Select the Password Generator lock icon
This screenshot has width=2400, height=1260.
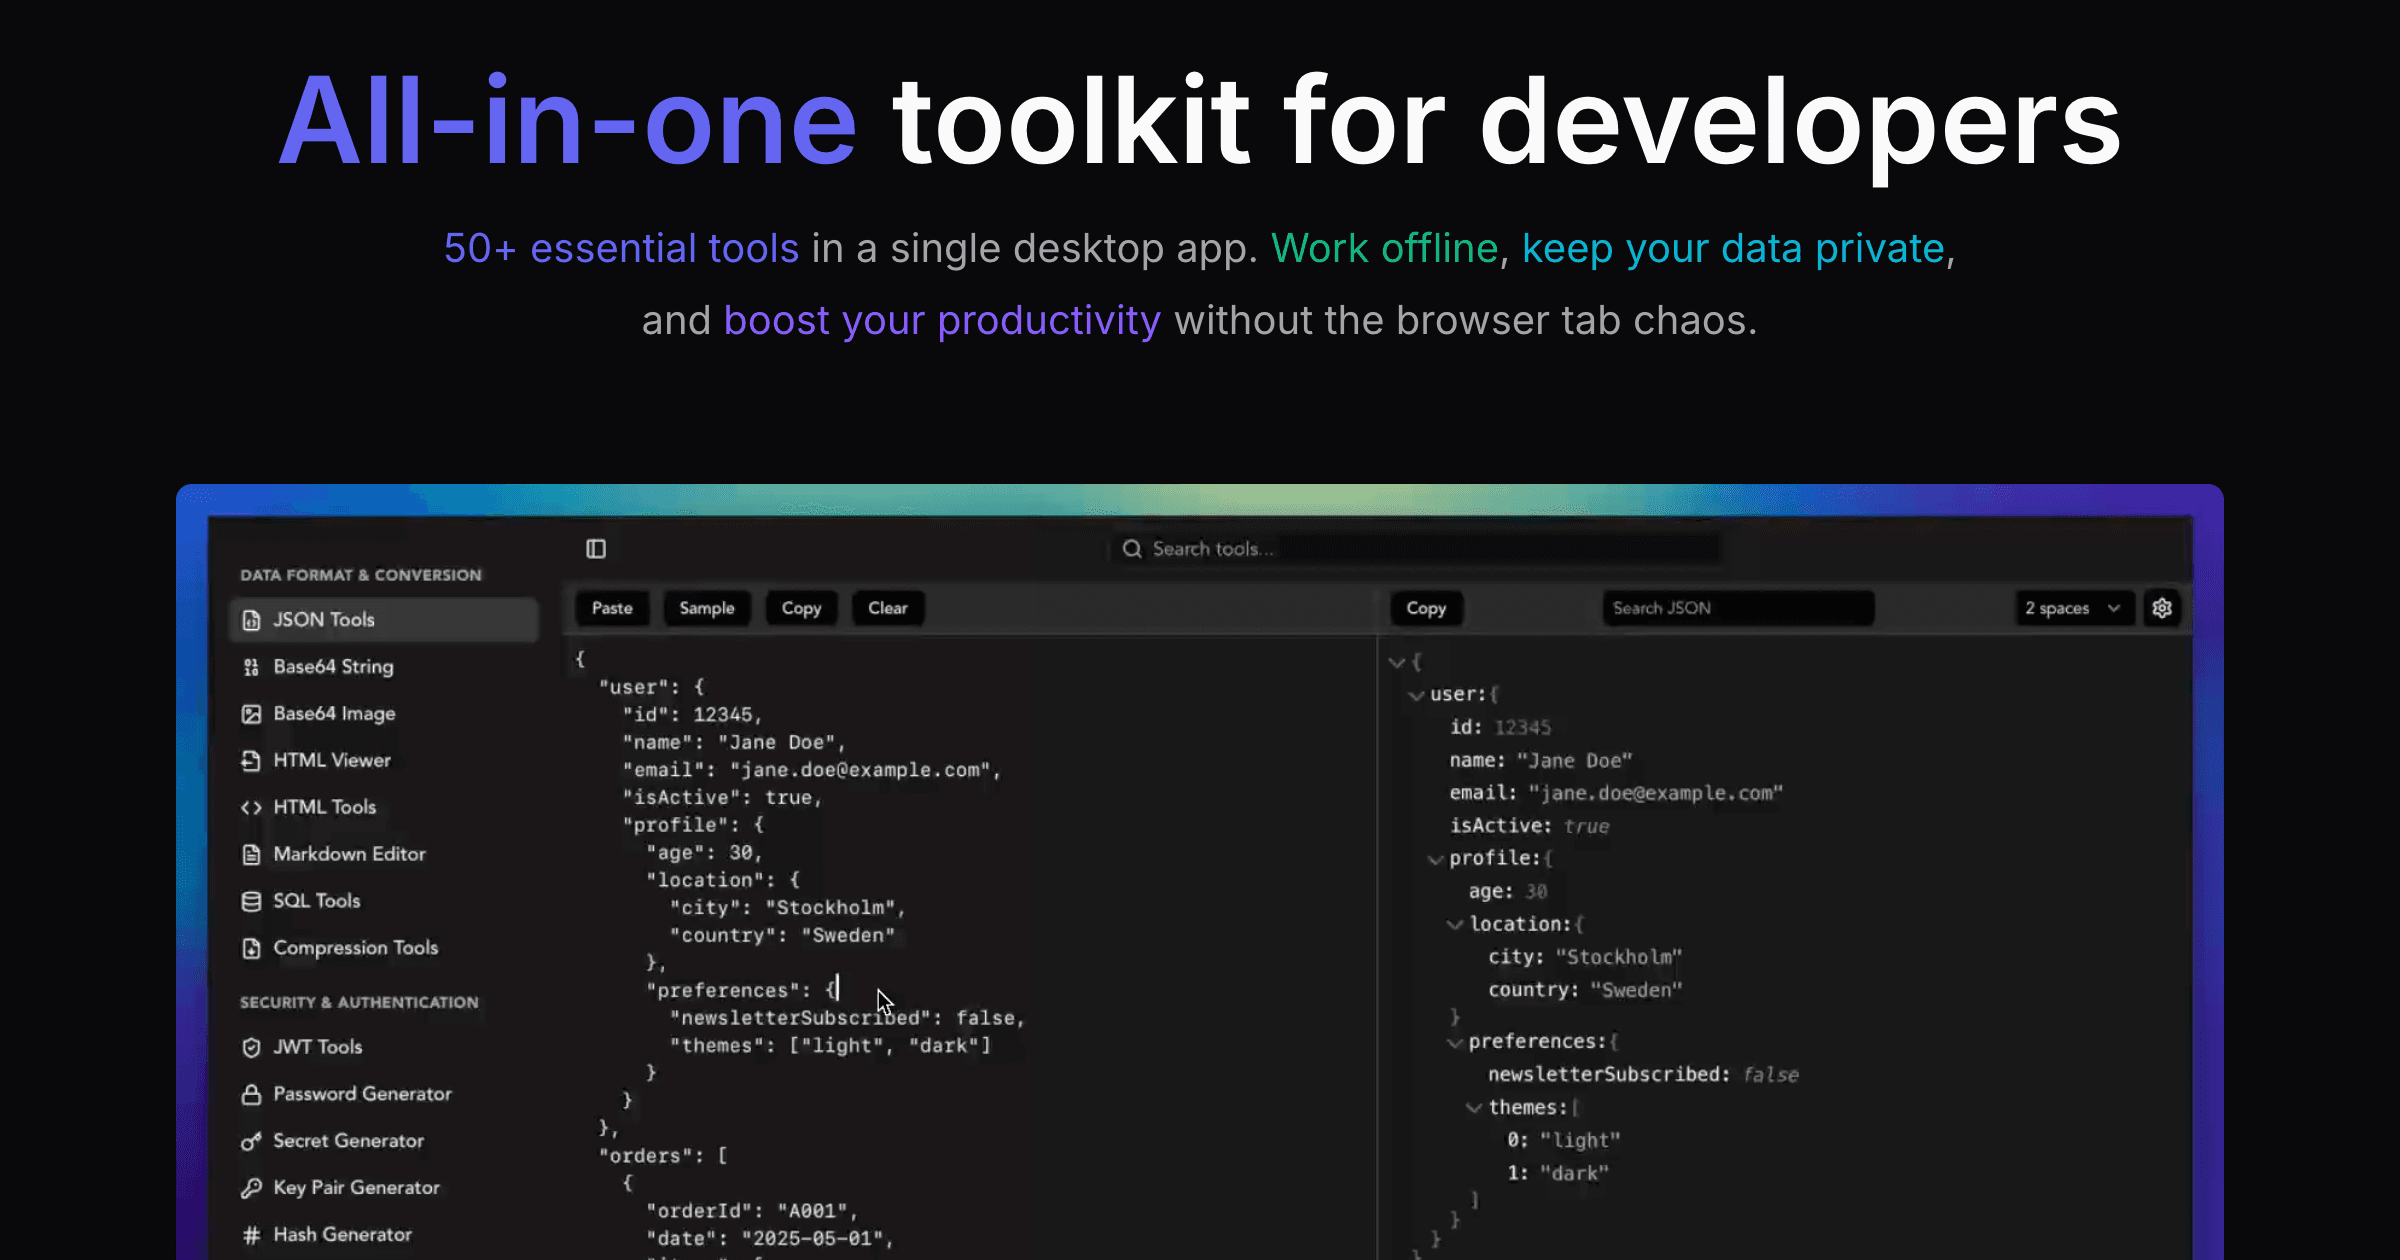[251, 1094]
